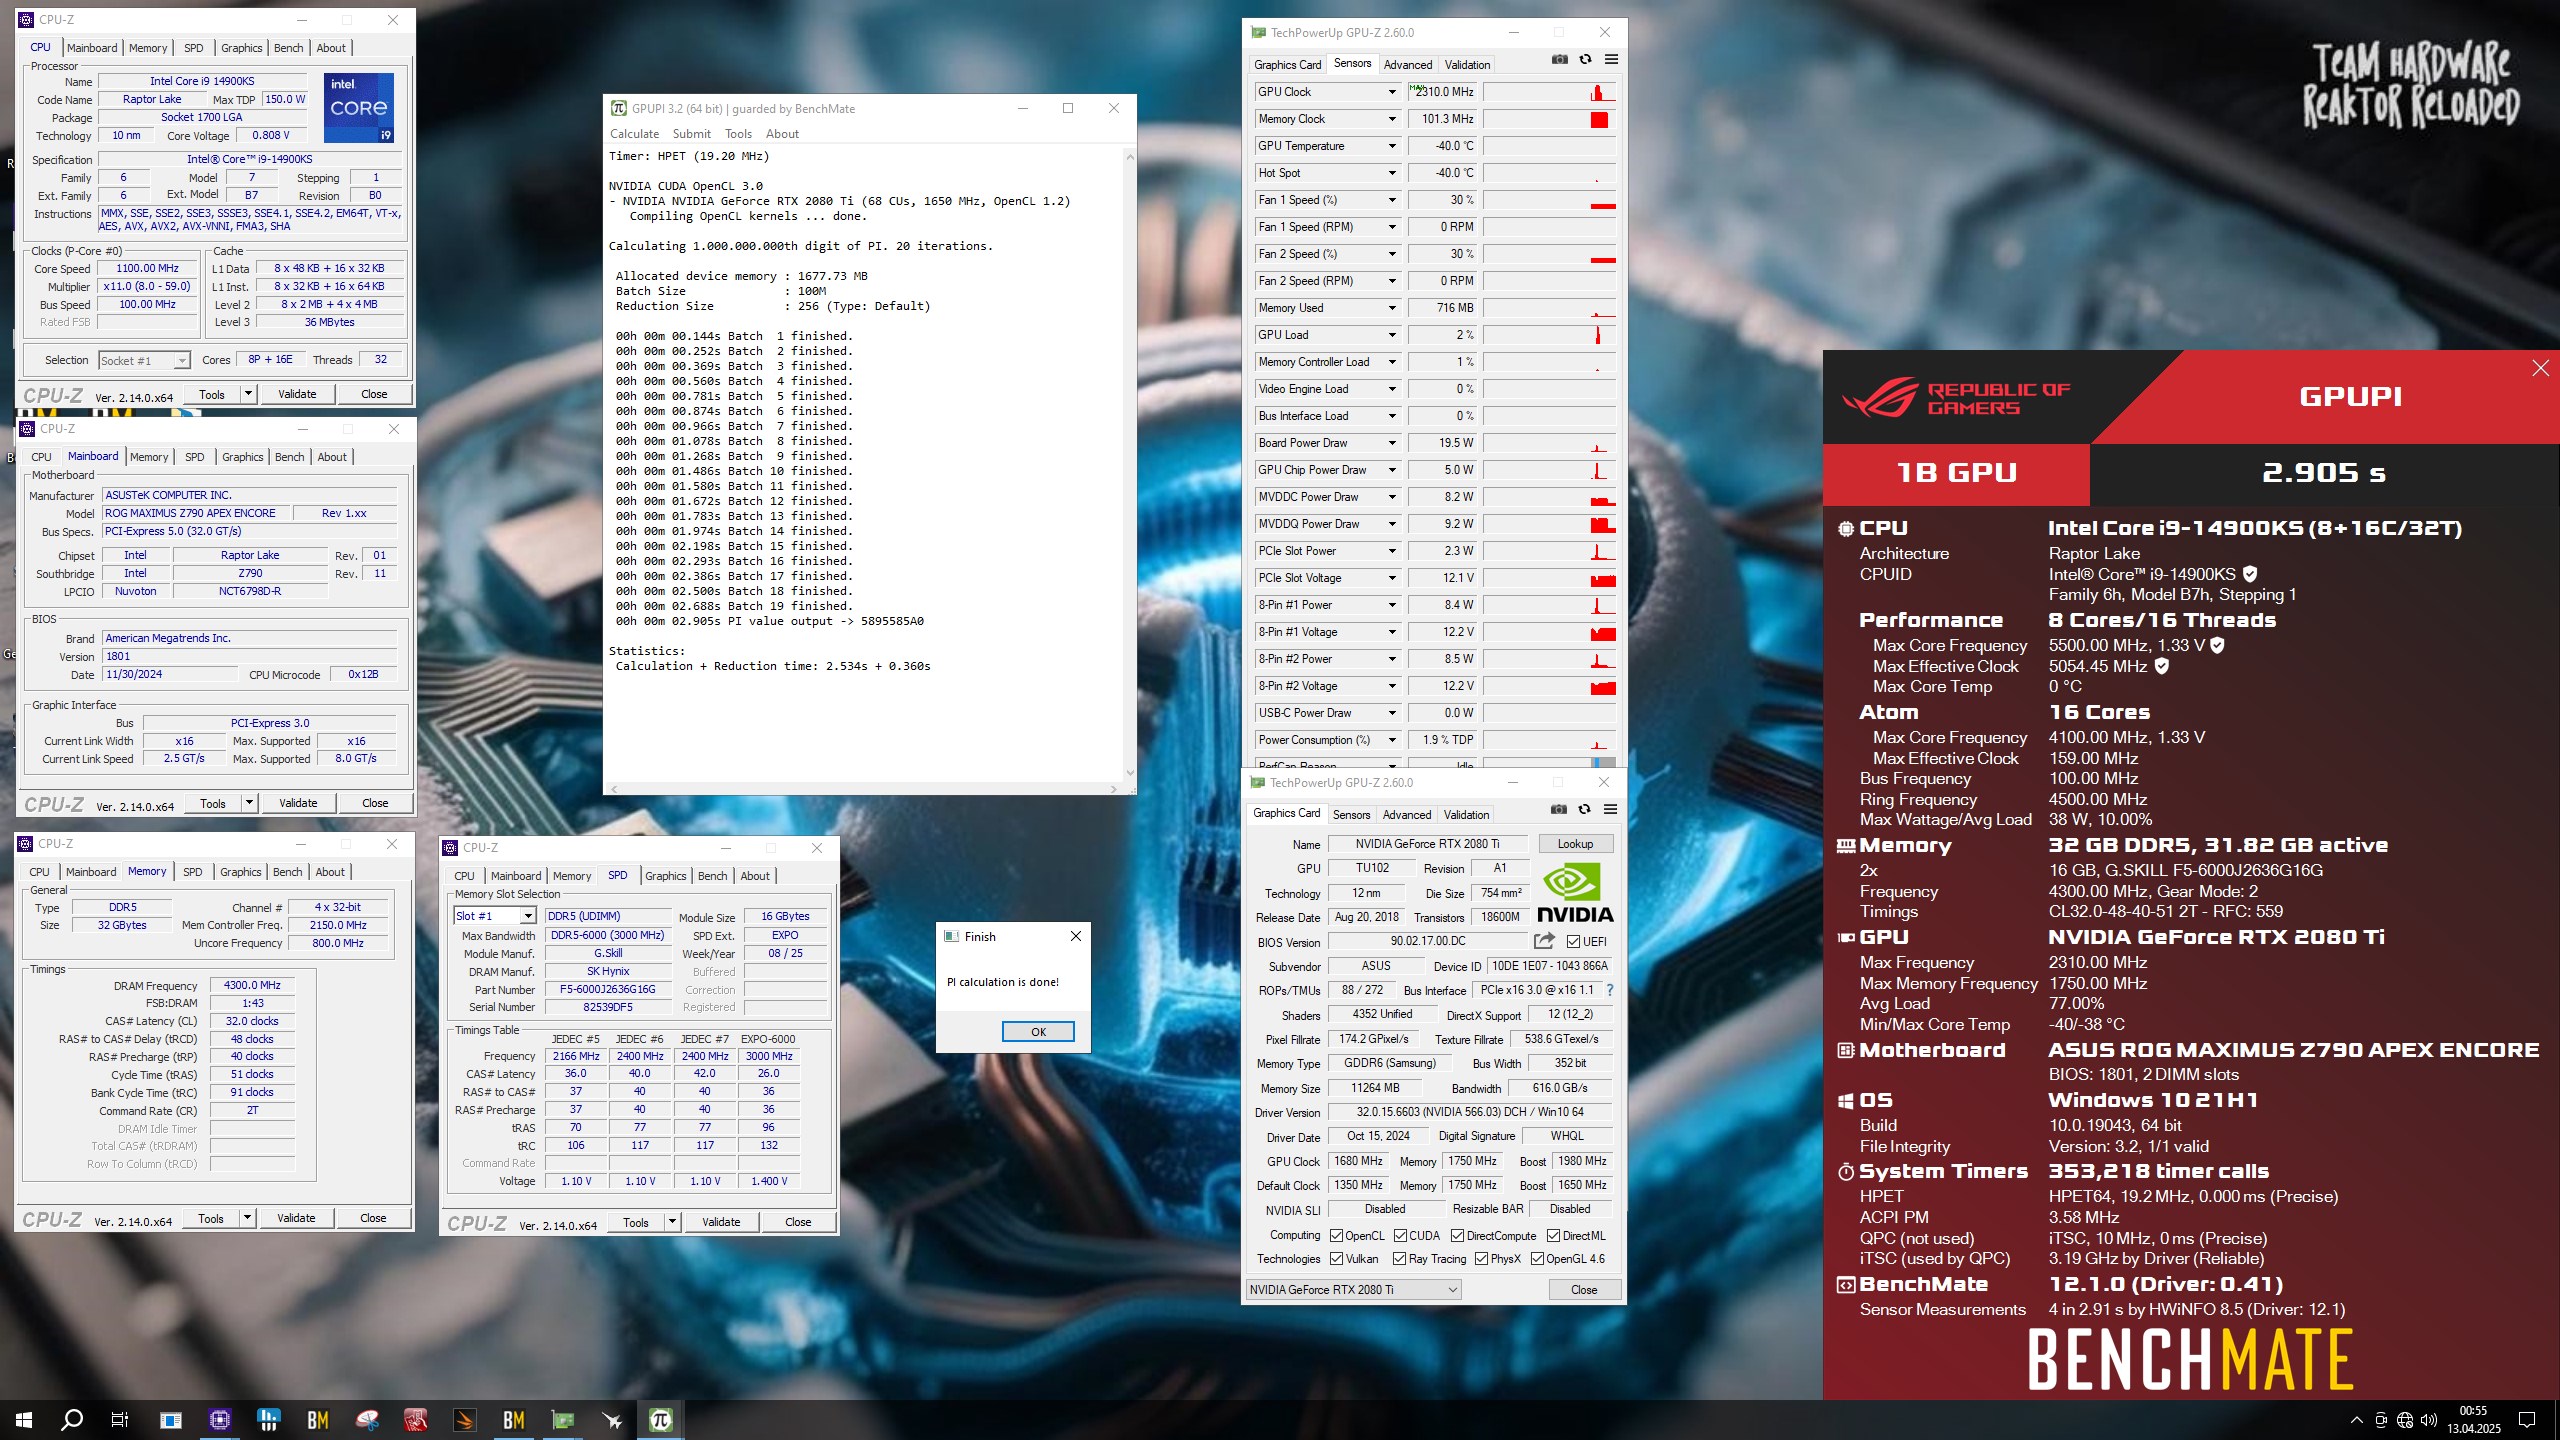Click the Lookup button in GPU-Z

click(x=1575, y=844)
